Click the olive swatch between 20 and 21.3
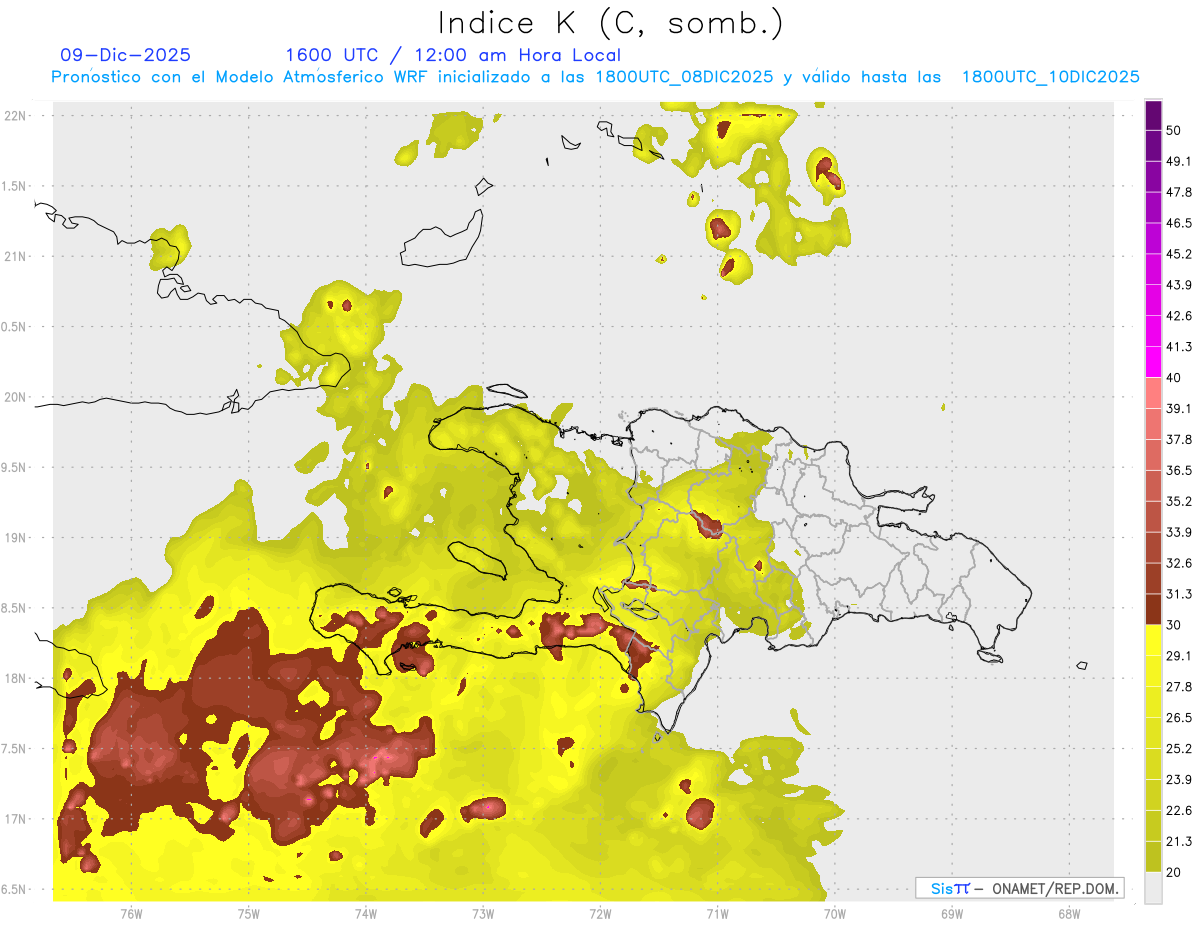This screenshot has height=927, width=1200. pyautogui.click(x=1153, y=857)
